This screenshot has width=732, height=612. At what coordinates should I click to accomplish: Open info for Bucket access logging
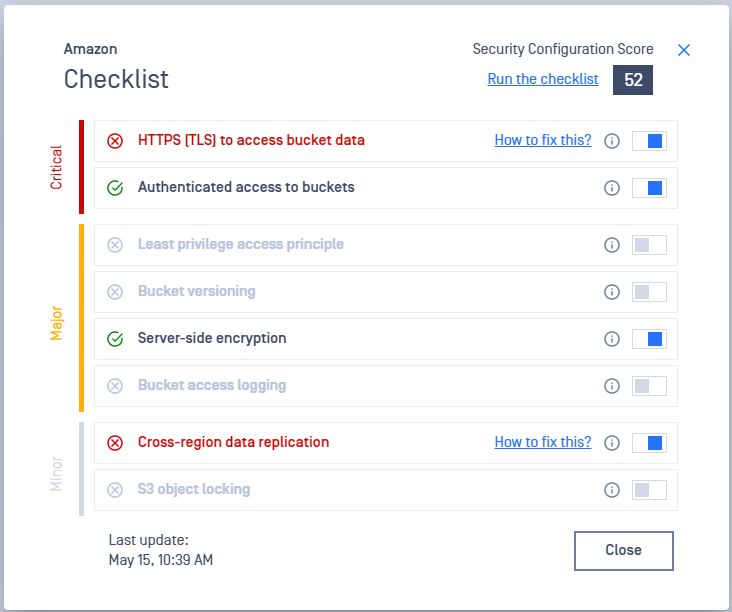612,386
